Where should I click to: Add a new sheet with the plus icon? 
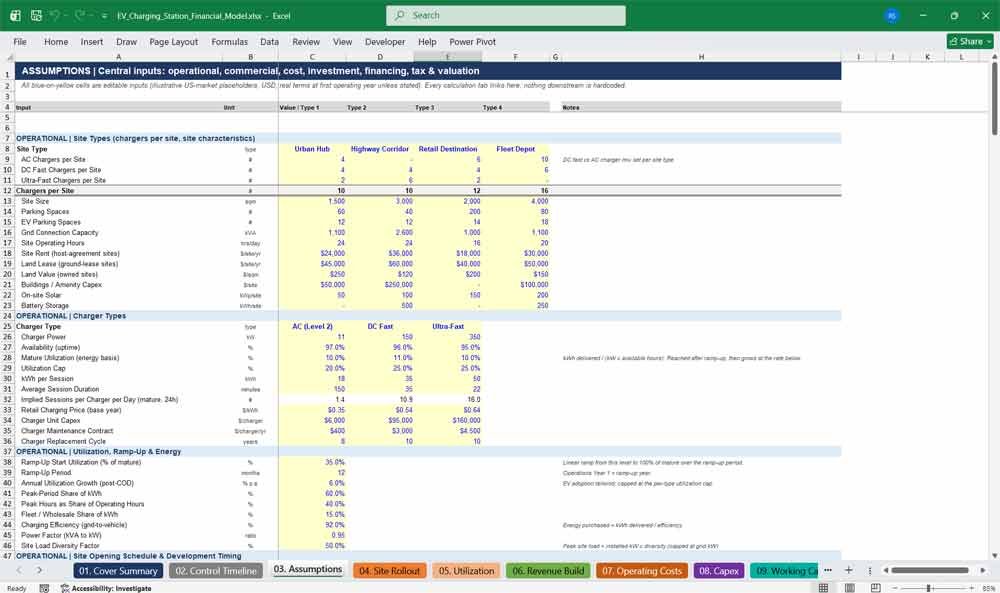click(x=848, y=570)
